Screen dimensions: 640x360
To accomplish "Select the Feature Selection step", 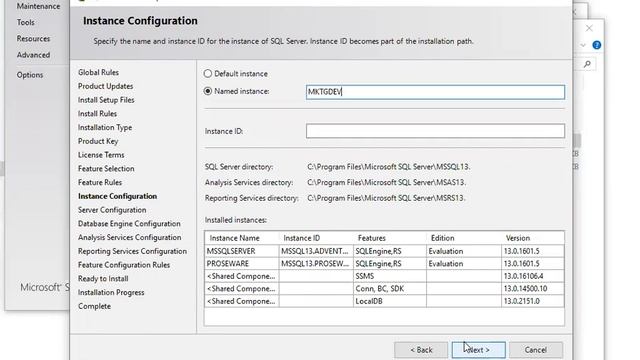I will click(106, 169).
